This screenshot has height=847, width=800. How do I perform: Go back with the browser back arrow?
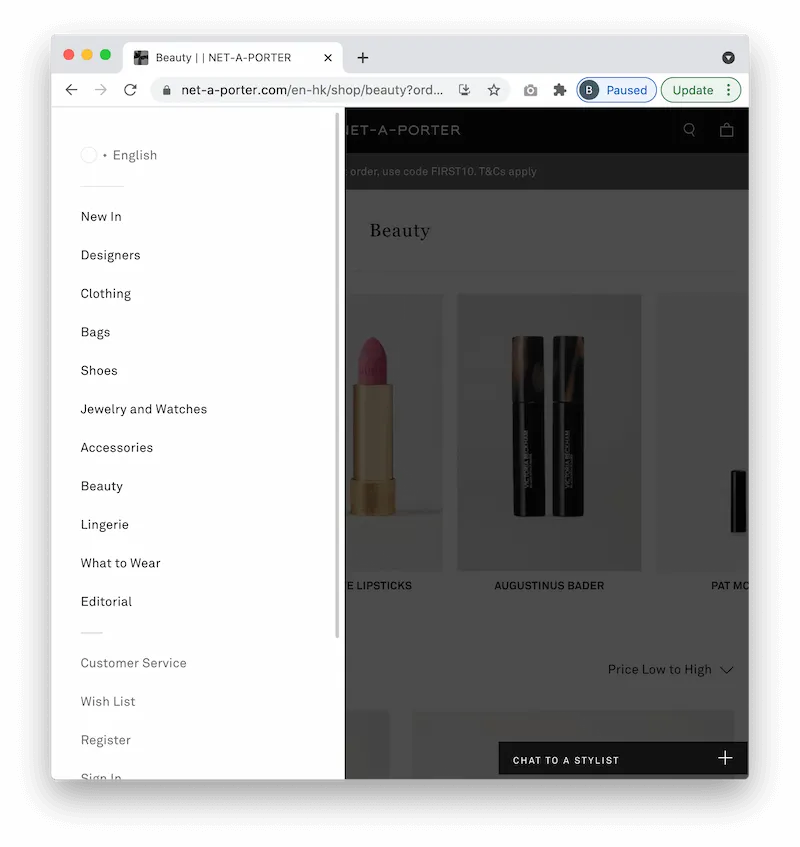coord(71,90)
